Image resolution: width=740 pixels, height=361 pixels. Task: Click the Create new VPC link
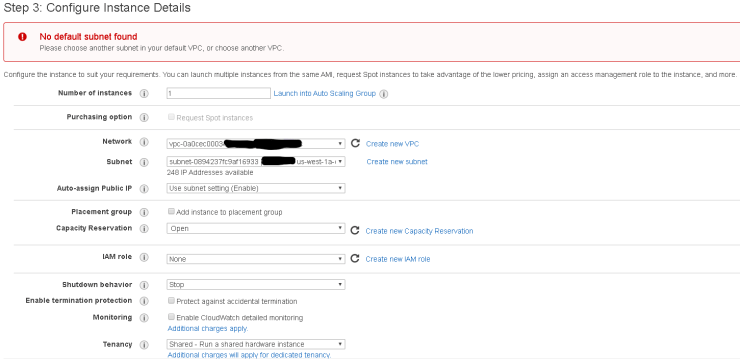[393, 144]
